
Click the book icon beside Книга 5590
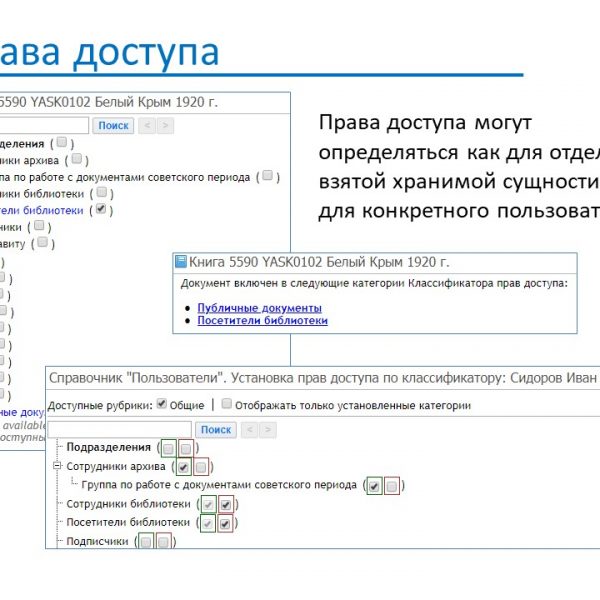[x=181, y=262]
